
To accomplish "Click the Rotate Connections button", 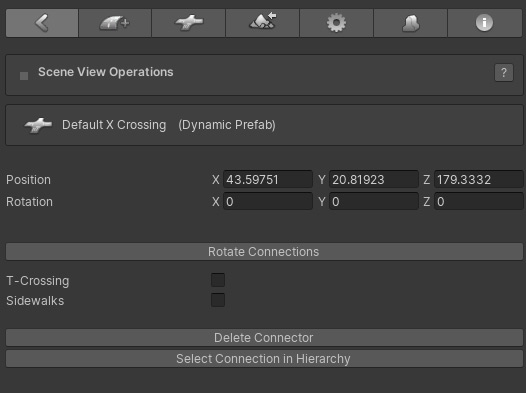I will click(264, 252).
